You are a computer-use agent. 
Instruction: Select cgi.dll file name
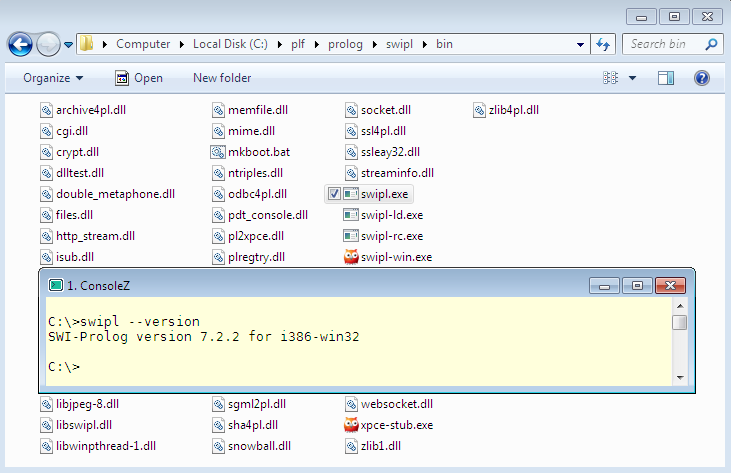point(72,131)
